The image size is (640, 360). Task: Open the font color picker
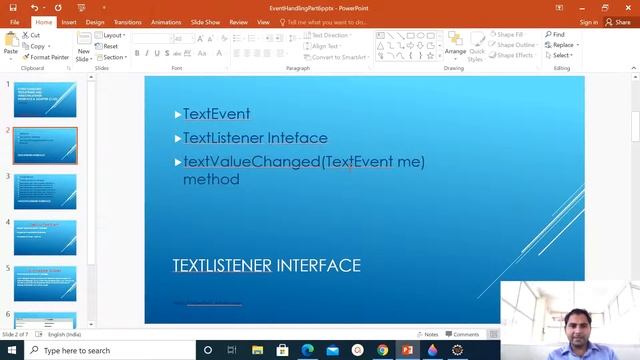tap(219, 53)
